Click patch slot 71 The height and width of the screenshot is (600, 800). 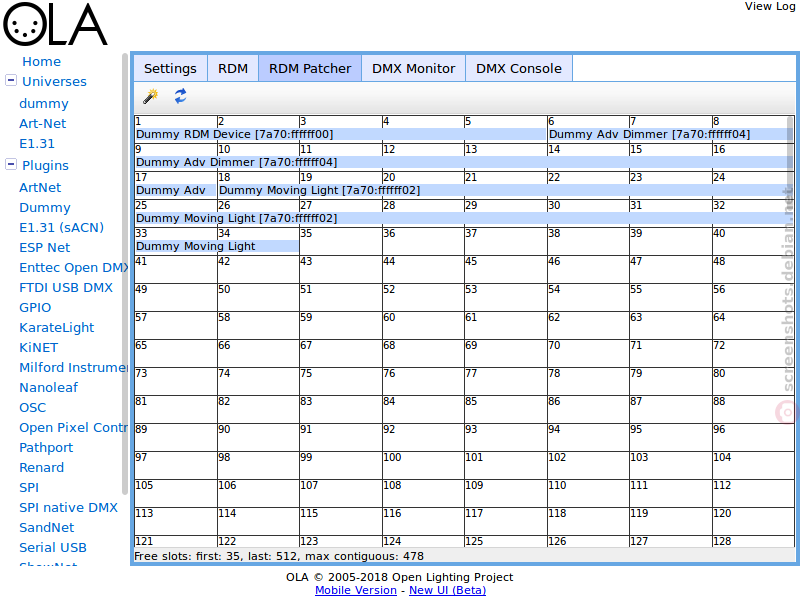[x=671, y=353]
